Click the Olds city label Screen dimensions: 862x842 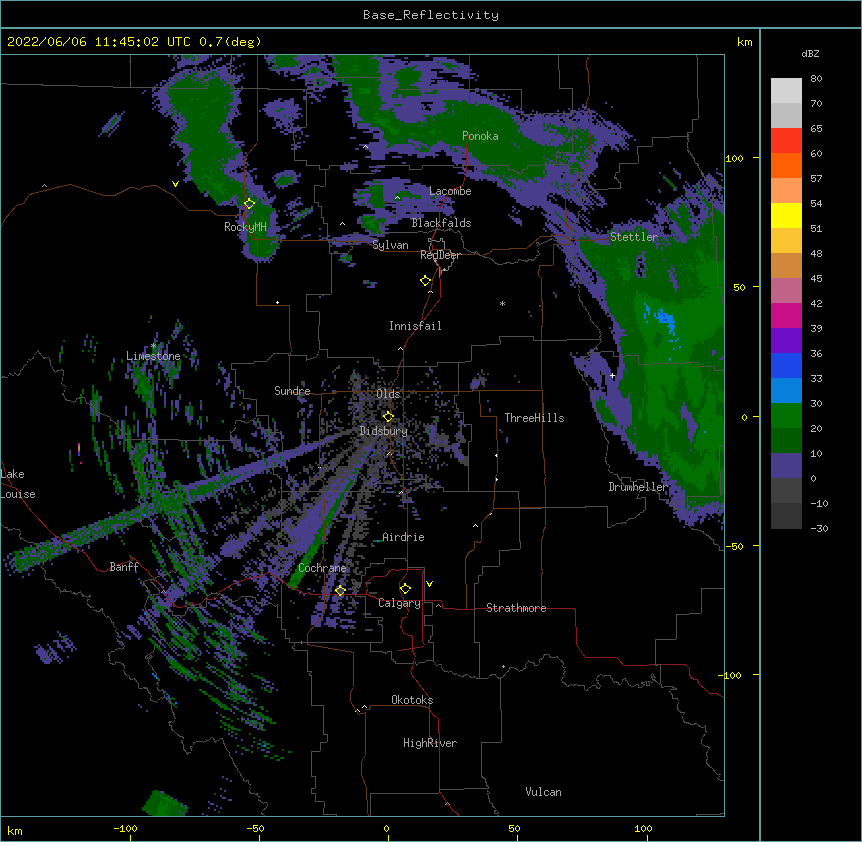coord(388,394)
